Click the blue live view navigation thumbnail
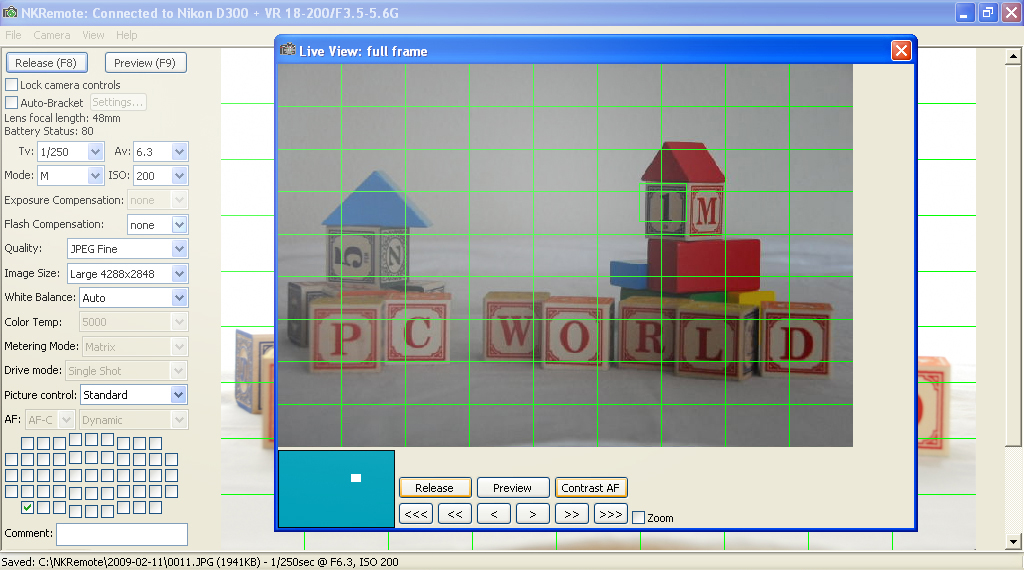This screenshot has height=570, width=1024. tap(336, 489)
